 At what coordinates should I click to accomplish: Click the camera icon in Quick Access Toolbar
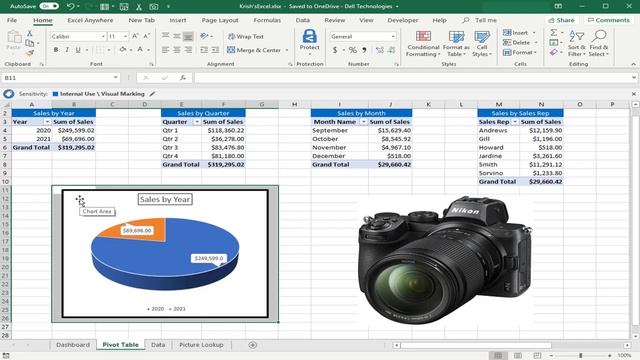(x=153, y=7)
